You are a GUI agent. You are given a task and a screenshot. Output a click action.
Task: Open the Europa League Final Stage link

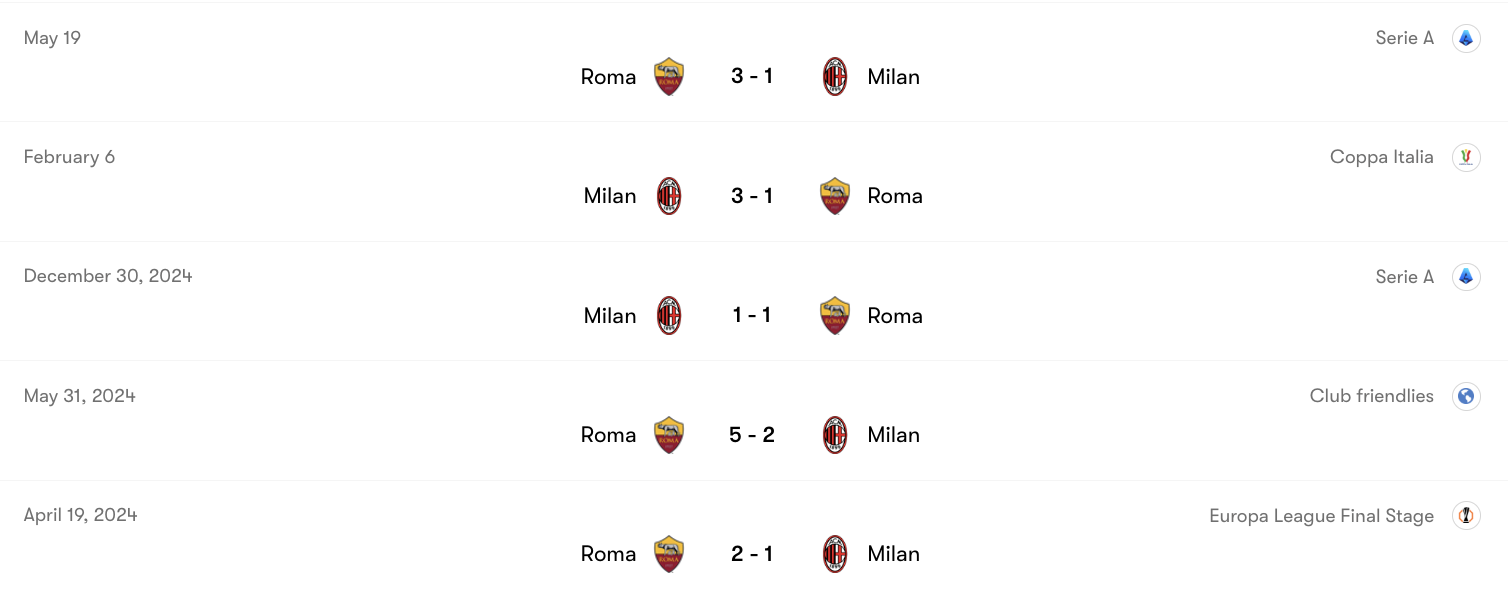[1321, 515]
